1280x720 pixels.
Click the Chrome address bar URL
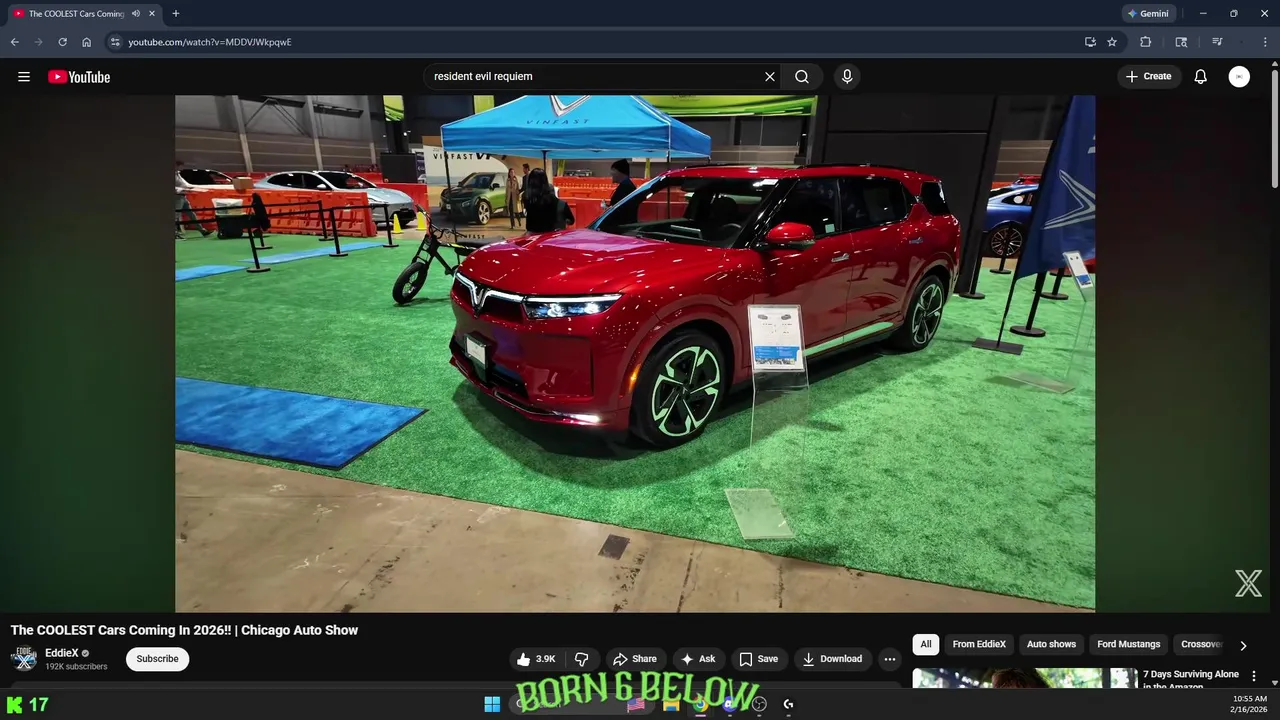(210, 42)
